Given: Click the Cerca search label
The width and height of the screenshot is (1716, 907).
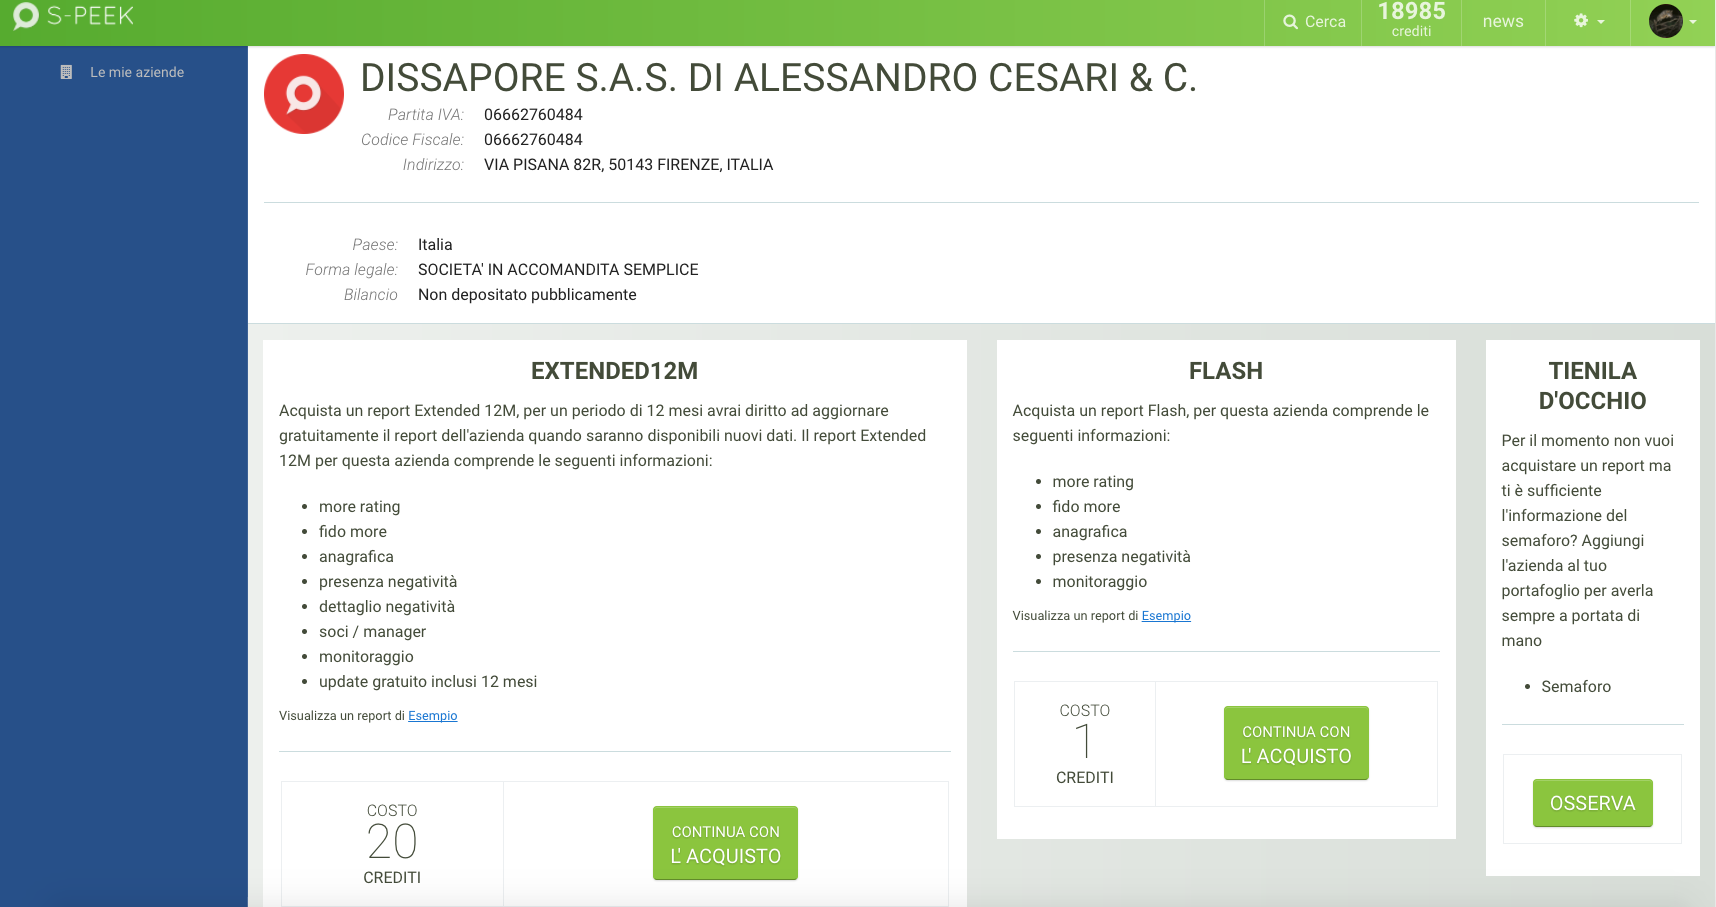Looking at the screenshot, I should point(1325,22).
